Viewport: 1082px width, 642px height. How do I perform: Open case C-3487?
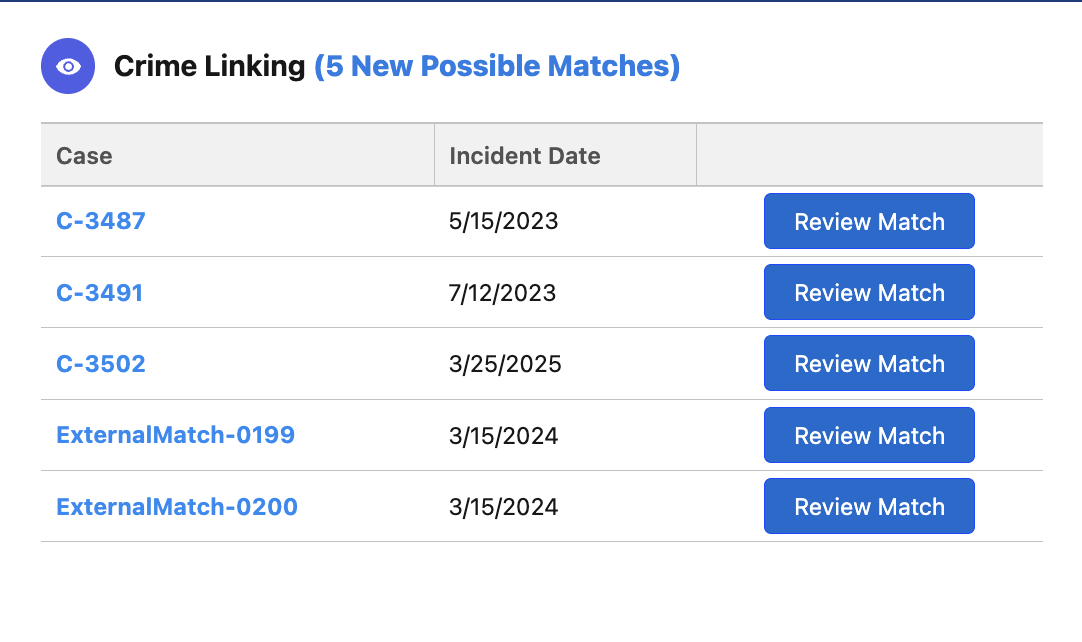pyautogui.click(x=101, y=221)
